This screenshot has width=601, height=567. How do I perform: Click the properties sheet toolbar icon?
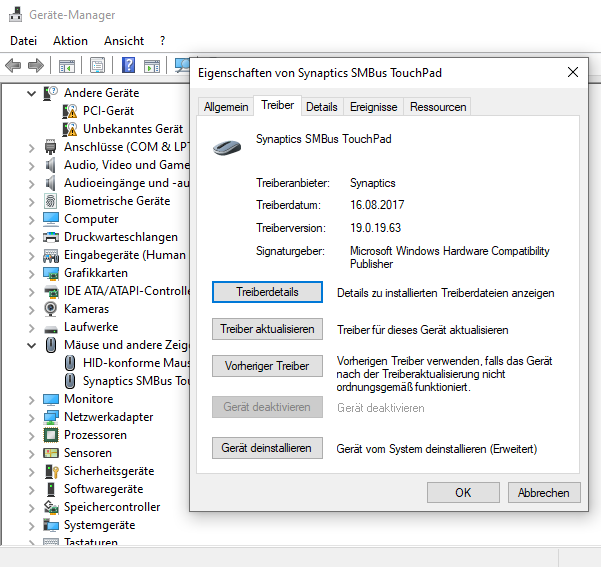97,66
